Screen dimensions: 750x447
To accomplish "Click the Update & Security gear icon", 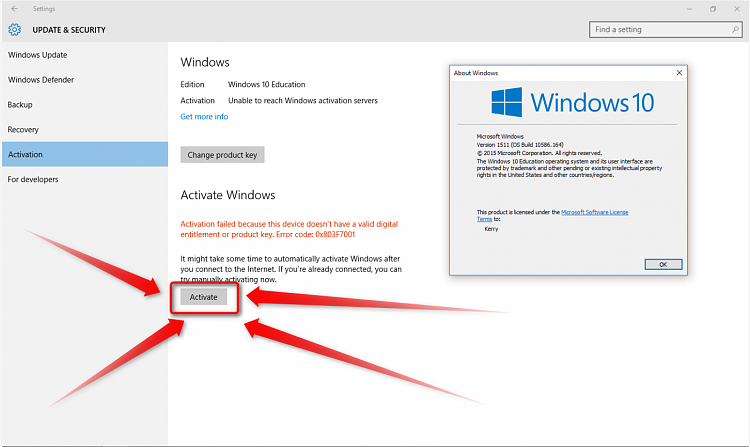I will click(15, 30).
